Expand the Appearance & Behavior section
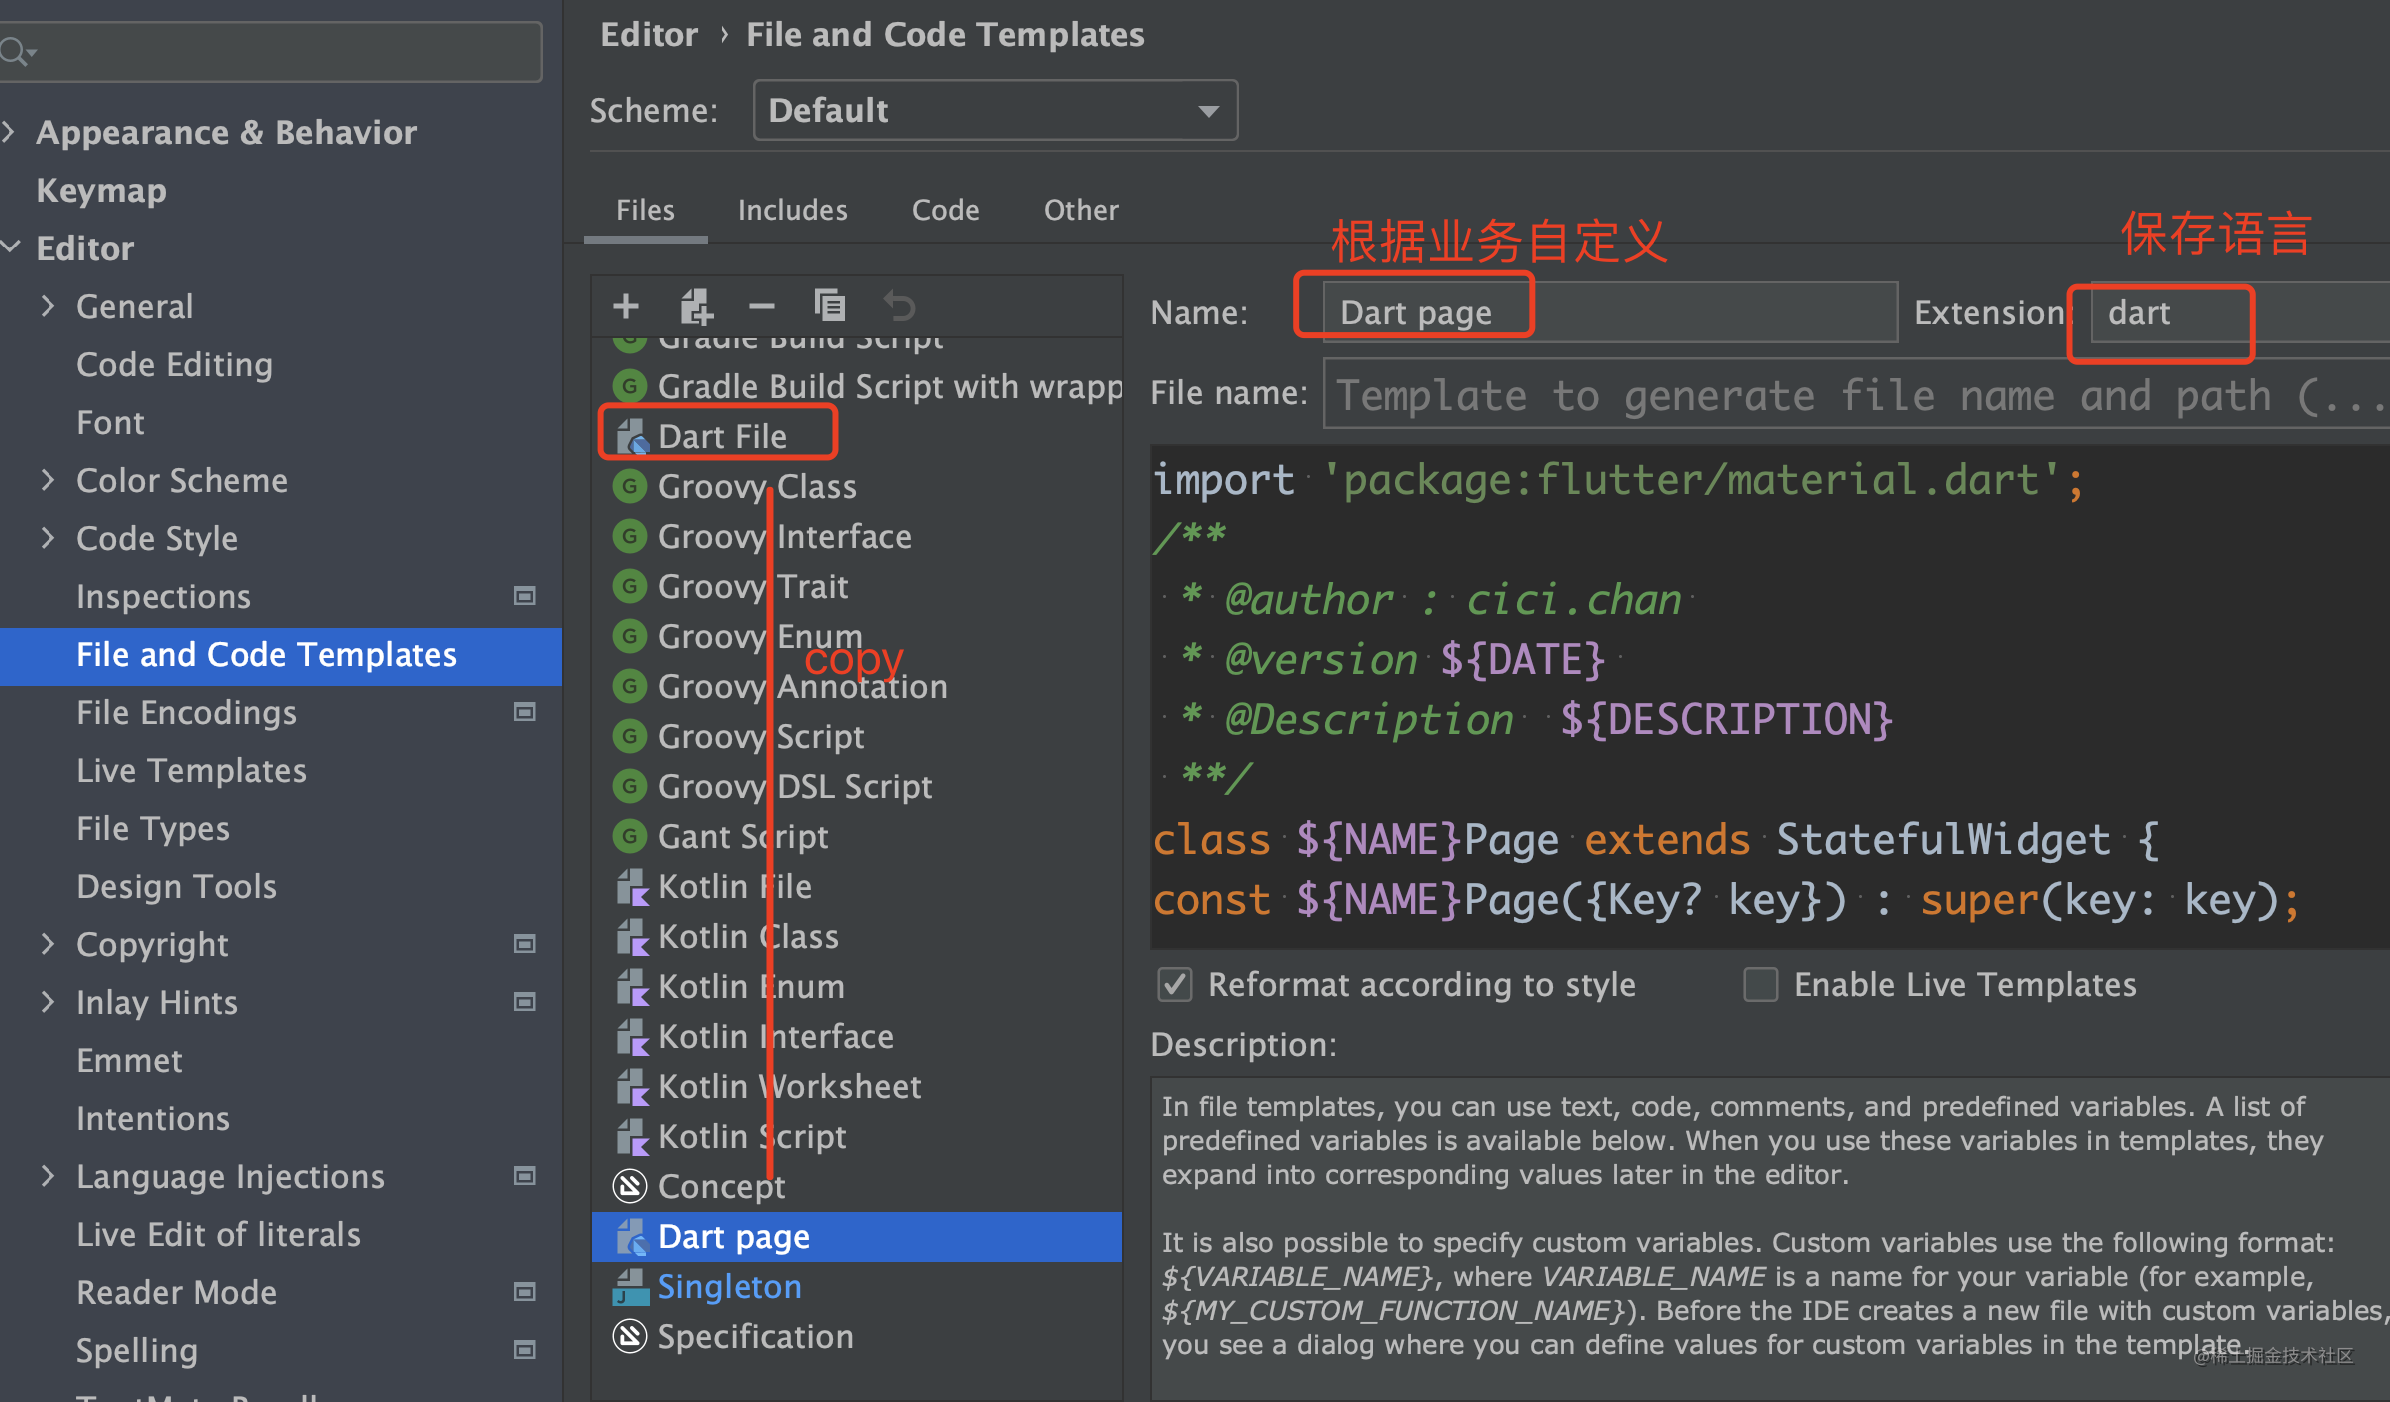2390x1402 pixels. pos(10,132)
